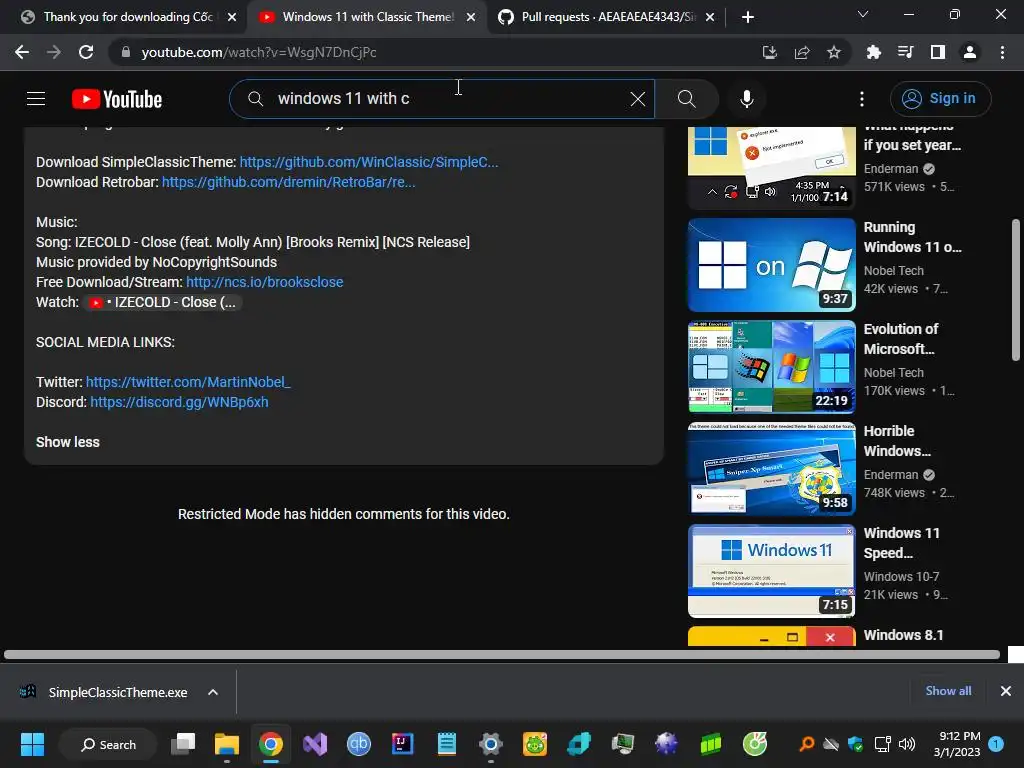Open YouTube settings three-dot menu
The width and height of the screenshot is (1024, 768).
[861, 99]
